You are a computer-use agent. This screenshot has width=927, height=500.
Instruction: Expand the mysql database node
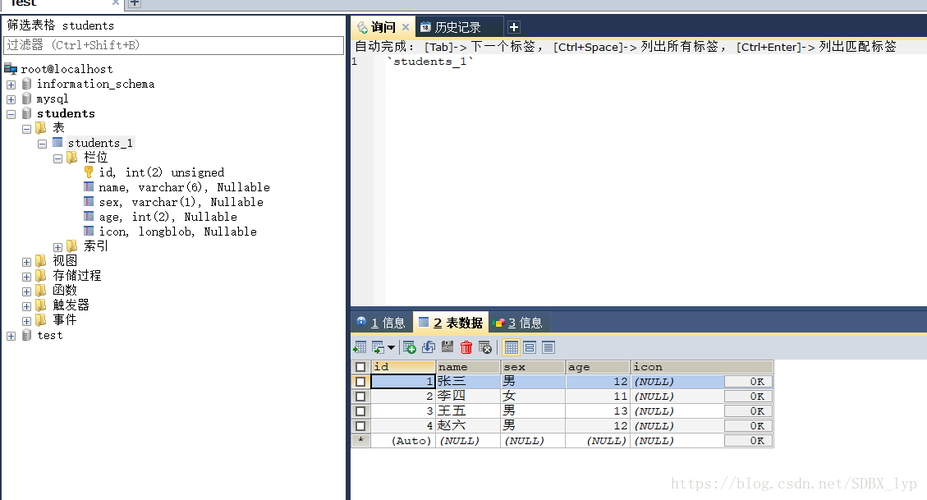click(x=11, y=99)
